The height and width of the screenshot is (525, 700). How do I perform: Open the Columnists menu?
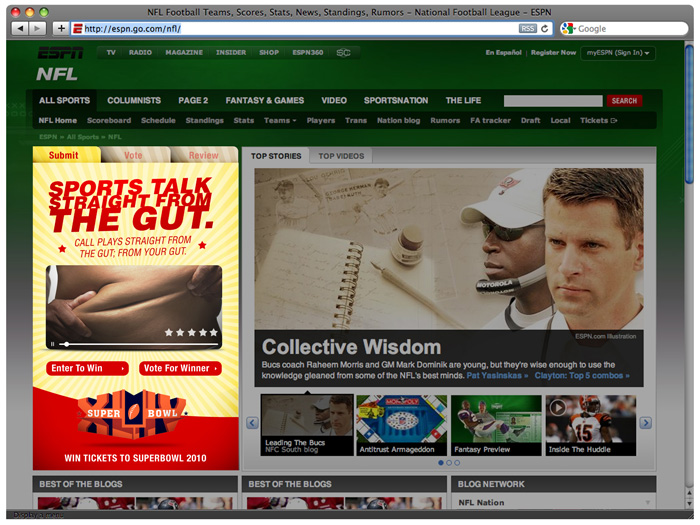(x=134, y=100)
